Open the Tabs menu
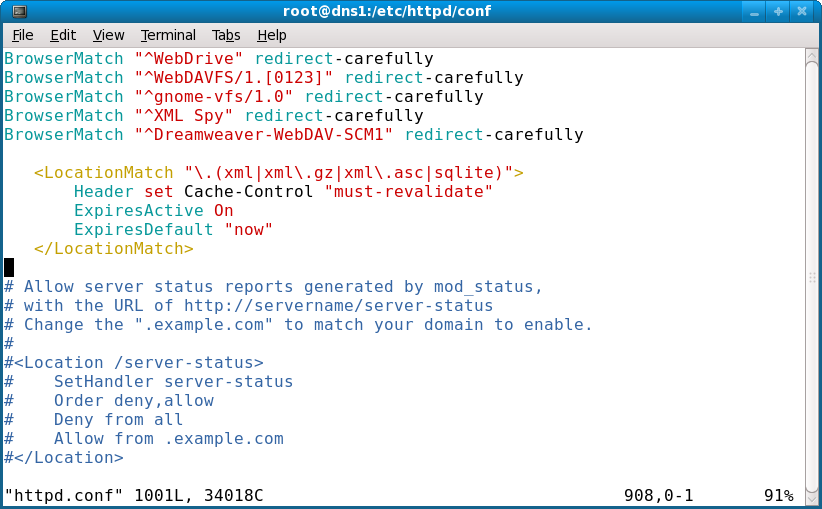The height and width of the screenshot is (509, 822). [x=226, y=35]
